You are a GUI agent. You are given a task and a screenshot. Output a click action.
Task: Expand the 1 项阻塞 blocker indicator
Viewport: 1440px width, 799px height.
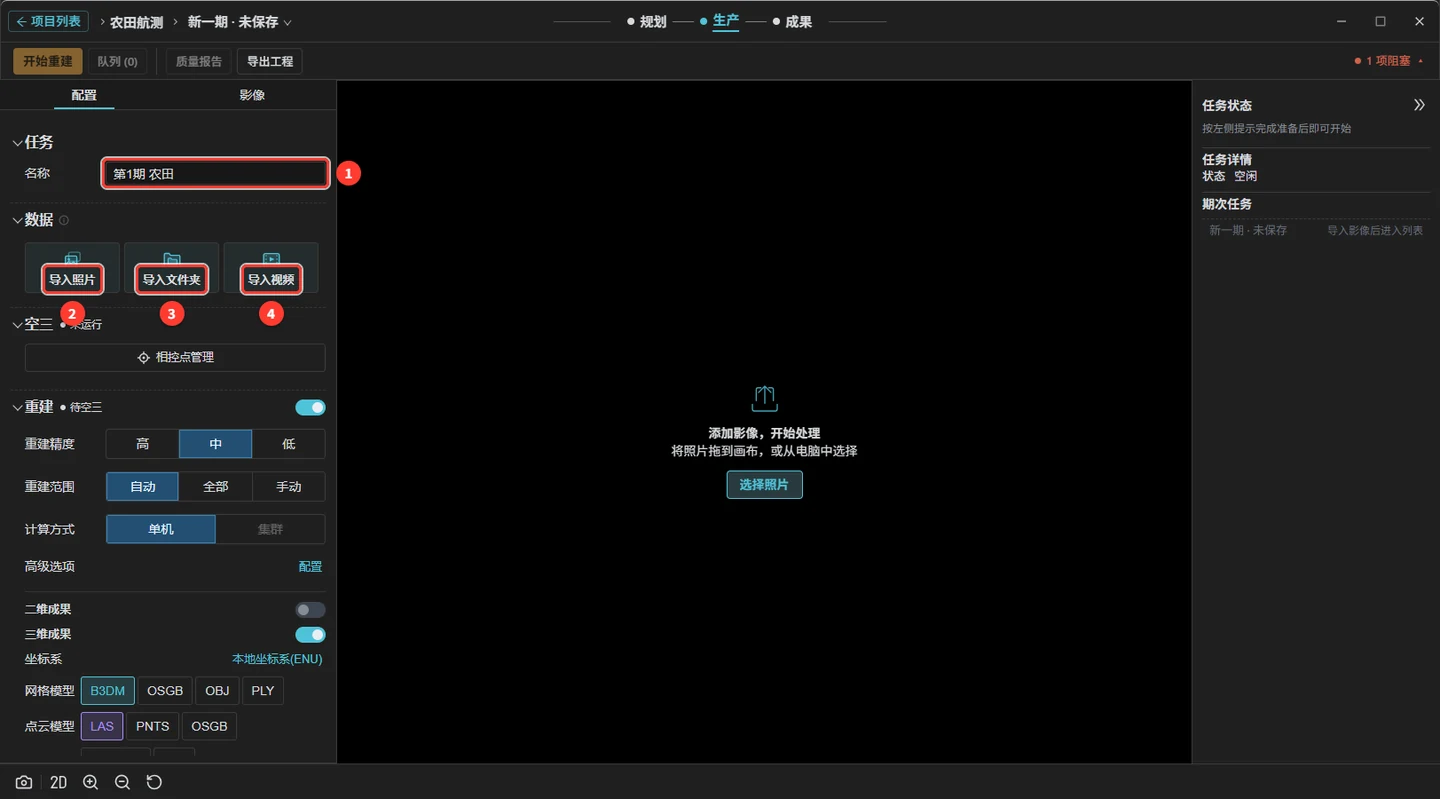[1388, 61]
